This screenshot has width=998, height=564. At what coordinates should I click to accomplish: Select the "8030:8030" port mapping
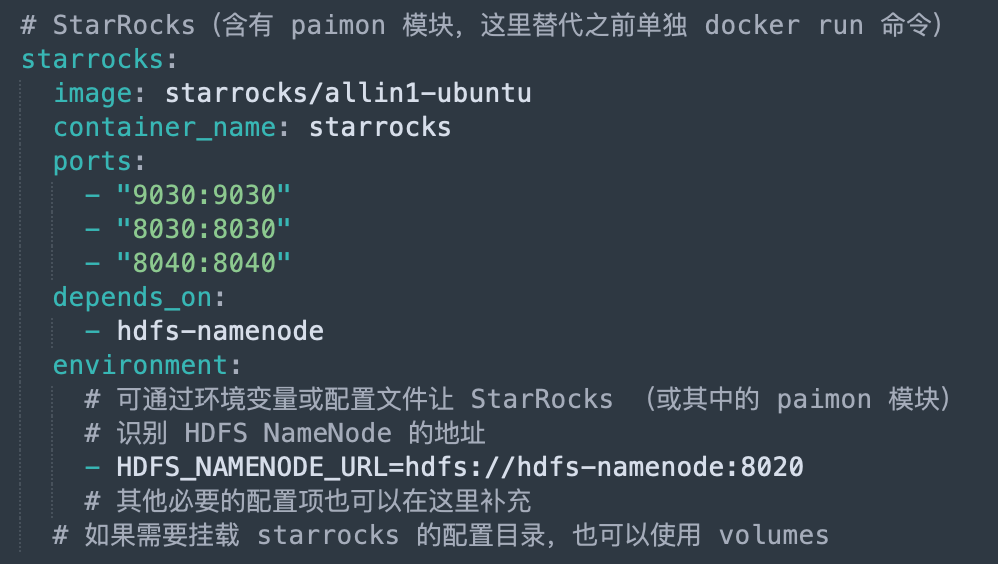(204, 229)
